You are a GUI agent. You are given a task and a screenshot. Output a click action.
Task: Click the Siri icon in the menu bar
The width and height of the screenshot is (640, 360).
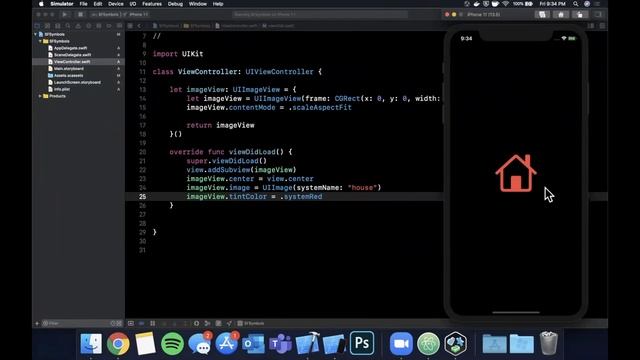pyautogui.click(x=587, y=4)
